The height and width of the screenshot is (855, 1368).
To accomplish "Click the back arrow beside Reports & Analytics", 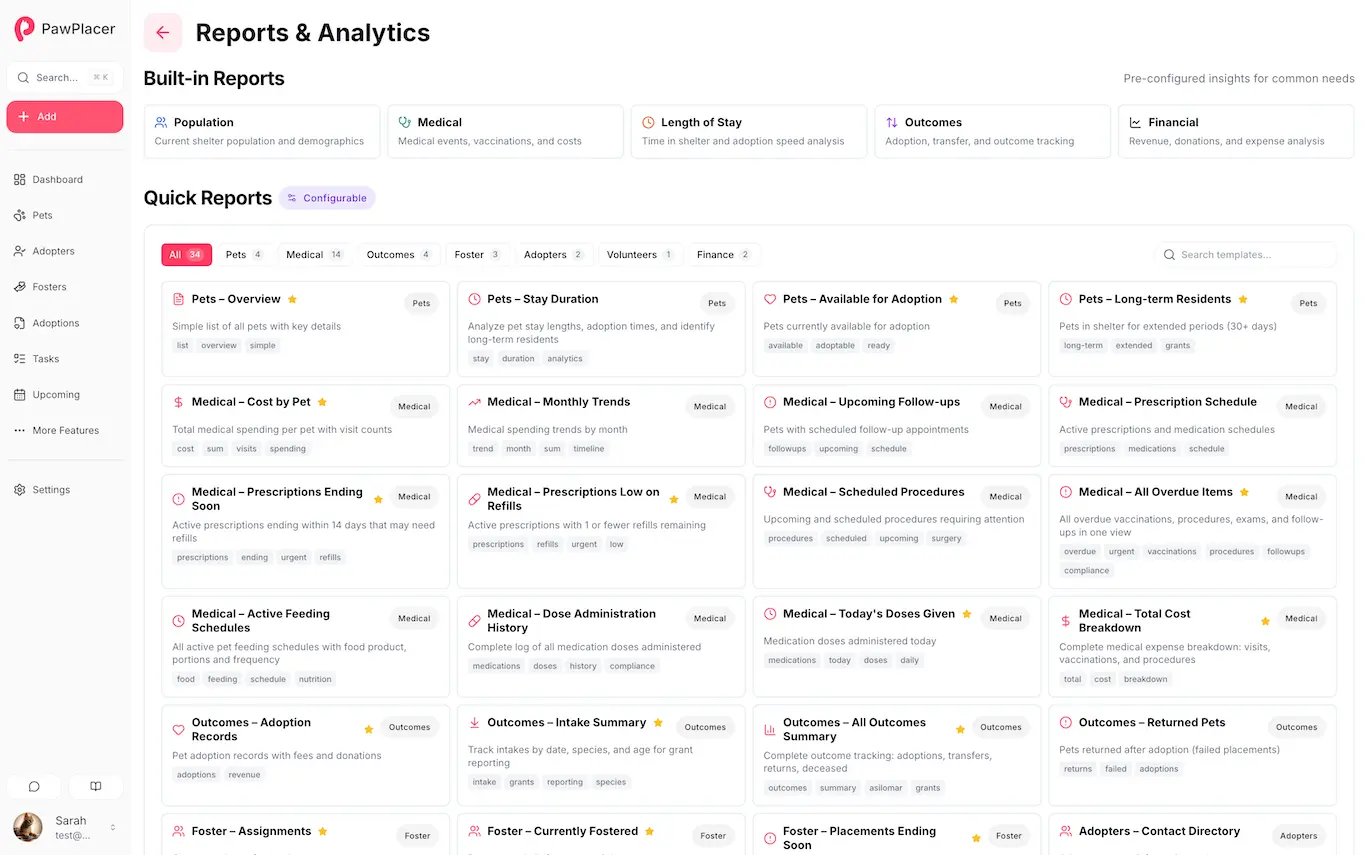I will coord(162,33).
